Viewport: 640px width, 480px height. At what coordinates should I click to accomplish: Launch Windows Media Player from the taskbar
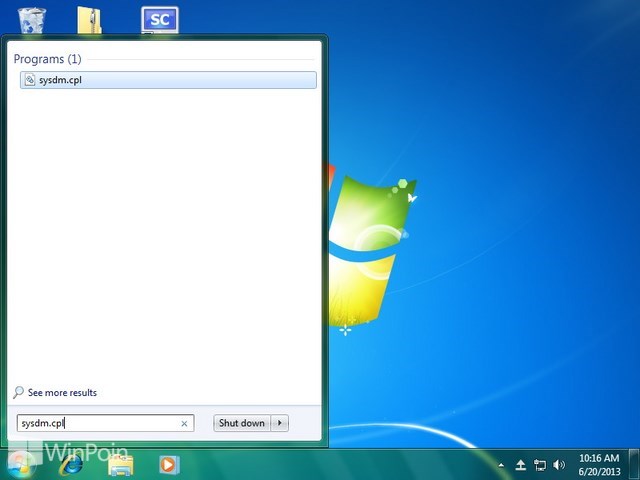[169, 465]
